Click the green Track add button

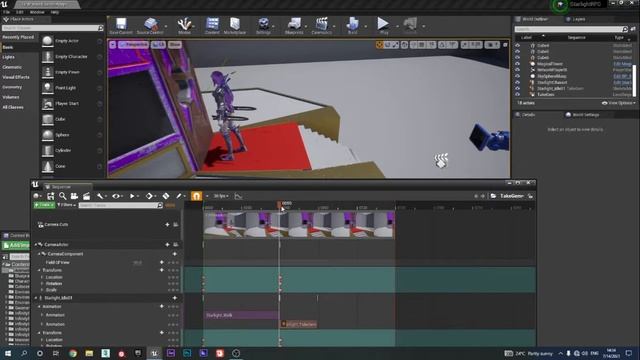[x=44, y=205]
